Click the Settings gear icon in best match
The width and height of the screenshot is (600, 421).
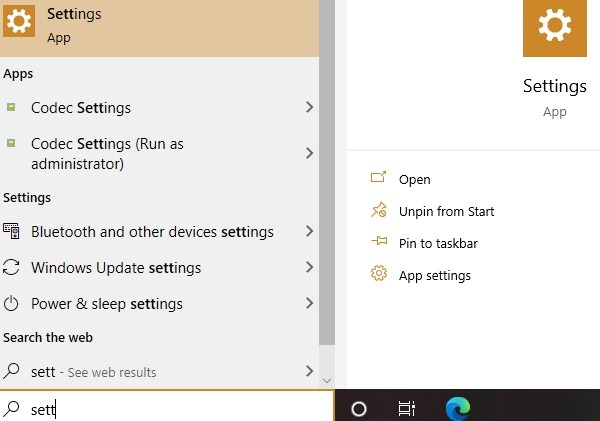pyautogui.click(x=19, y=21)
